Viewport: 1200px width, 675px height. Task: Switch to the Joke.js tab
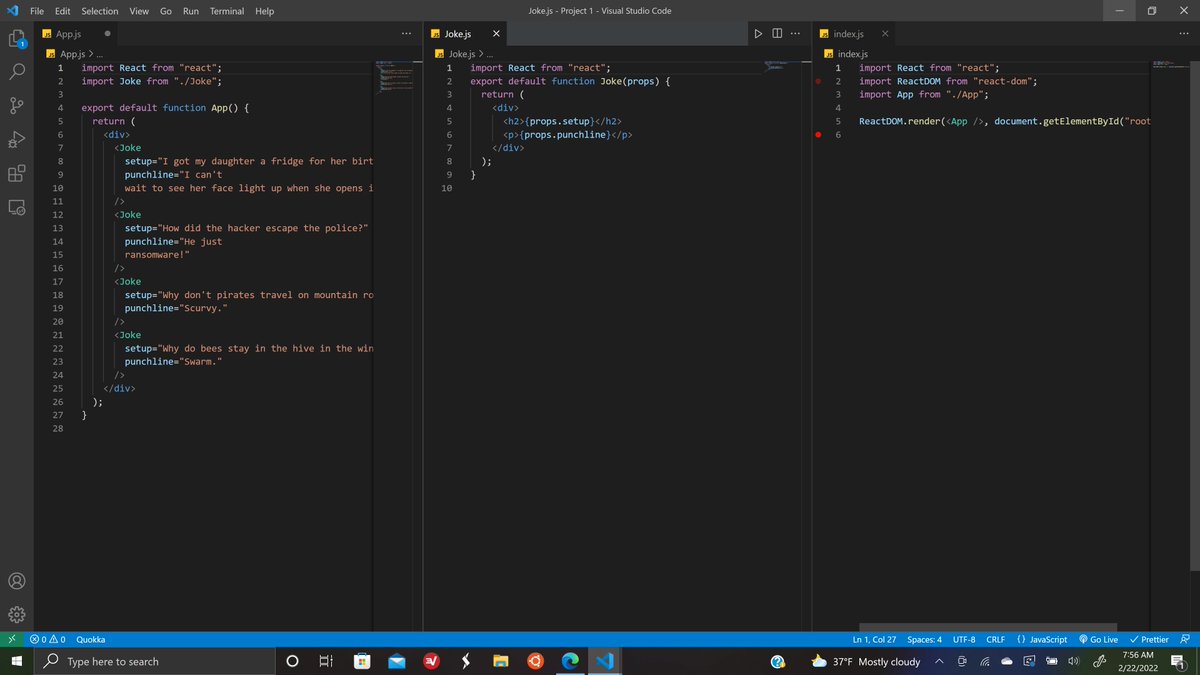coord(458,34)
